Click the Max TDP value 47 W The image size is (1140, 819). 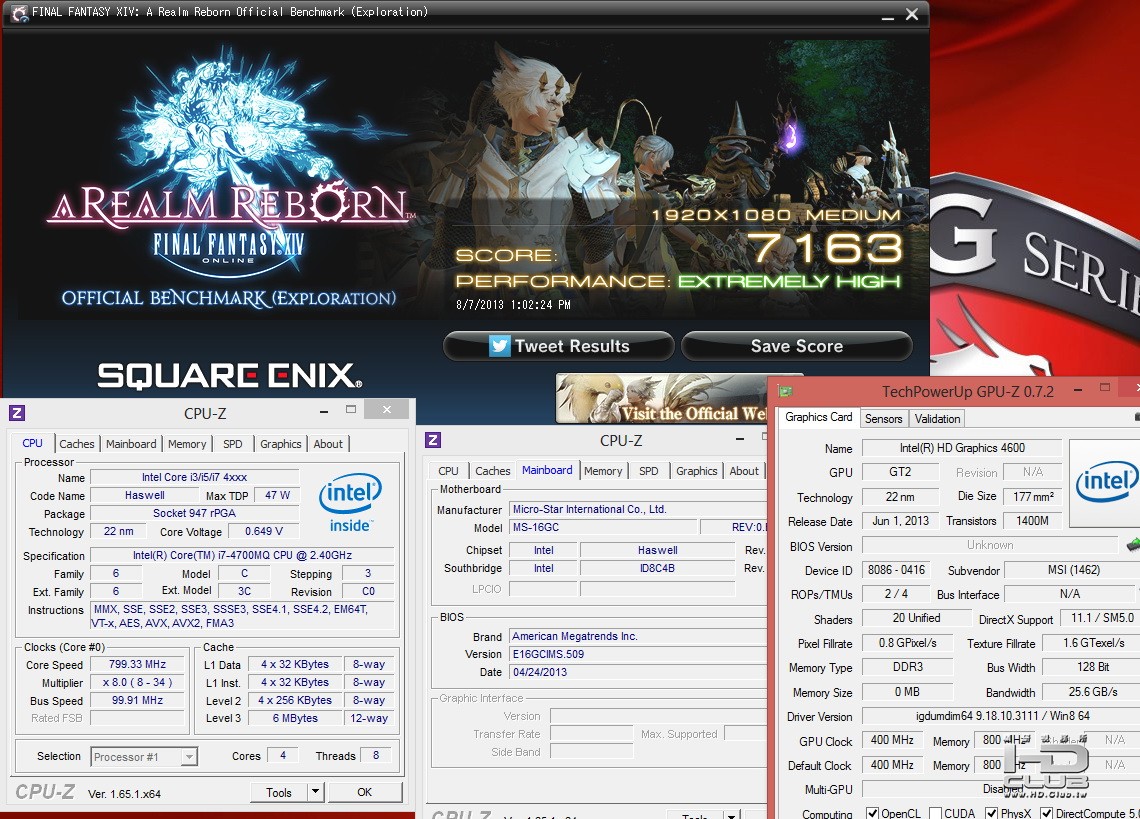coord(278,495)
